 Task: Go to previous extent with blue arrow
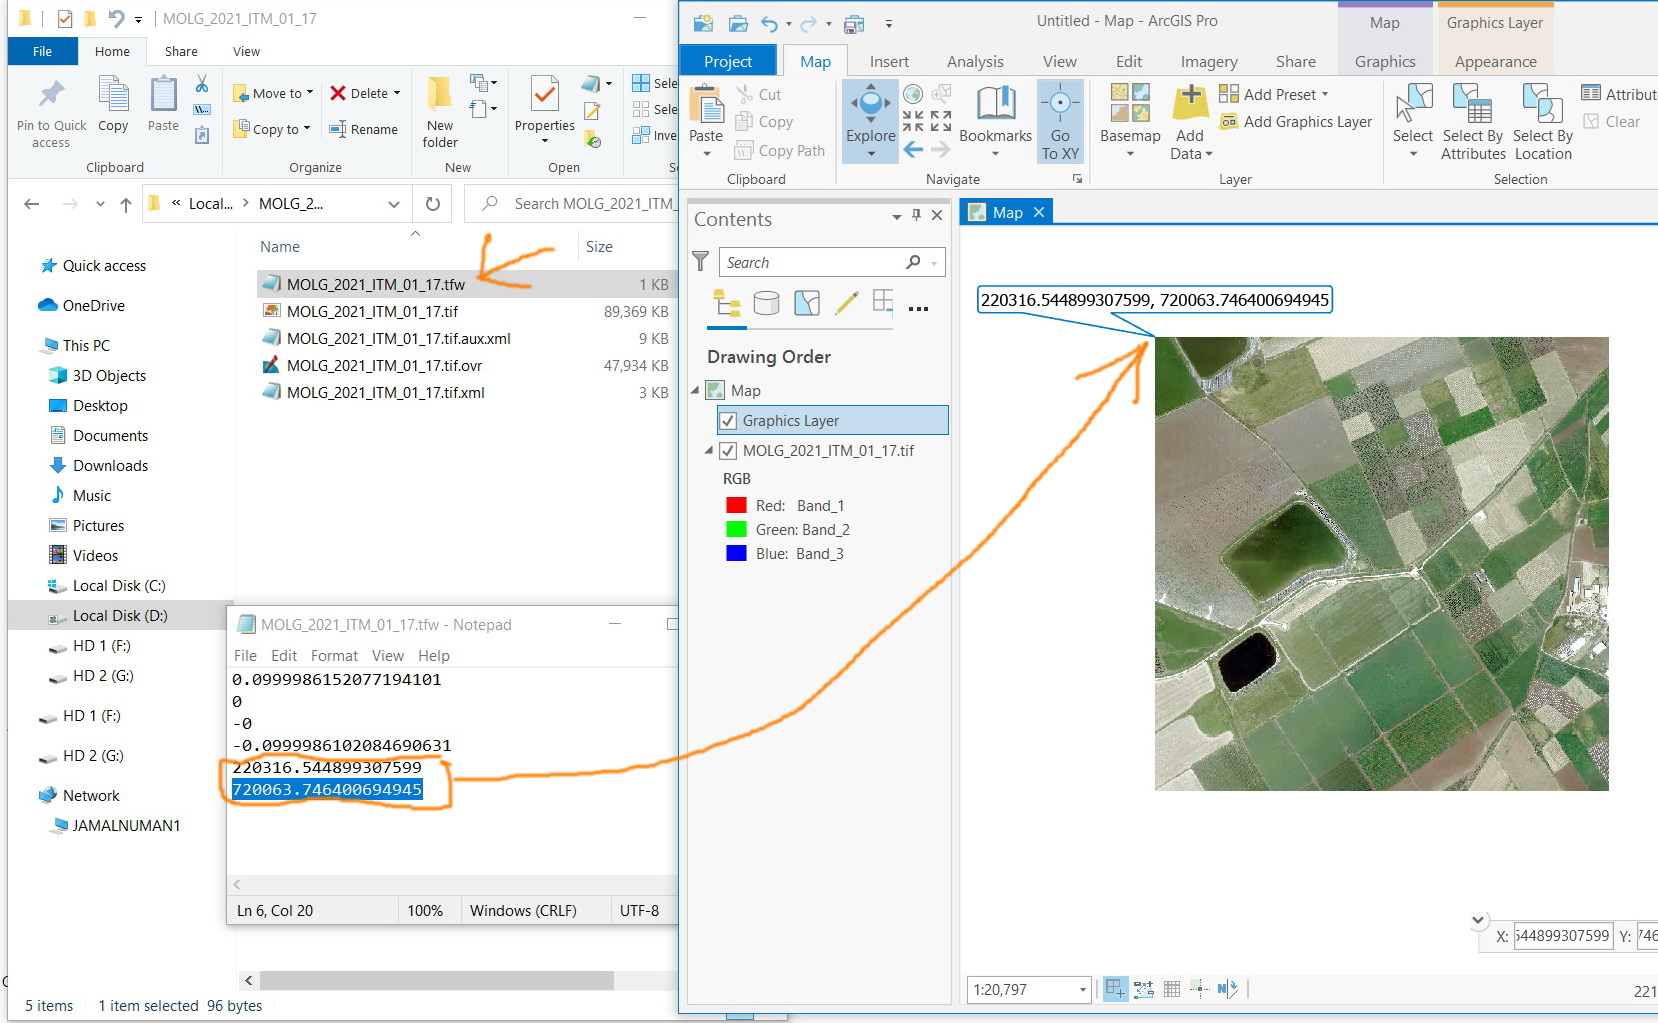point(913,149)
